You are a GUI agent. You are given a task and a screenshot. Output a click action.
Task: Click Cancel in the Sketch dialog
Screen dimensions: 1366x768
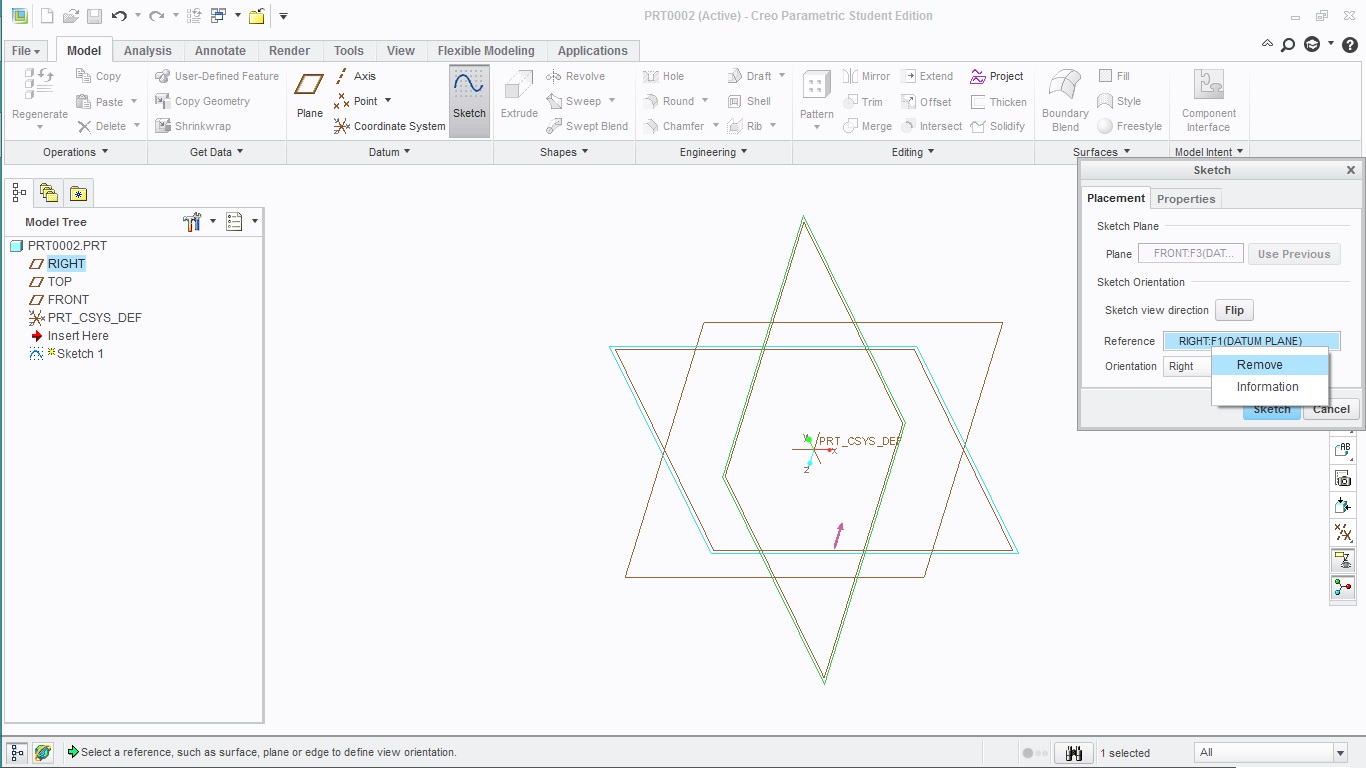click(x=1331, y=409)
